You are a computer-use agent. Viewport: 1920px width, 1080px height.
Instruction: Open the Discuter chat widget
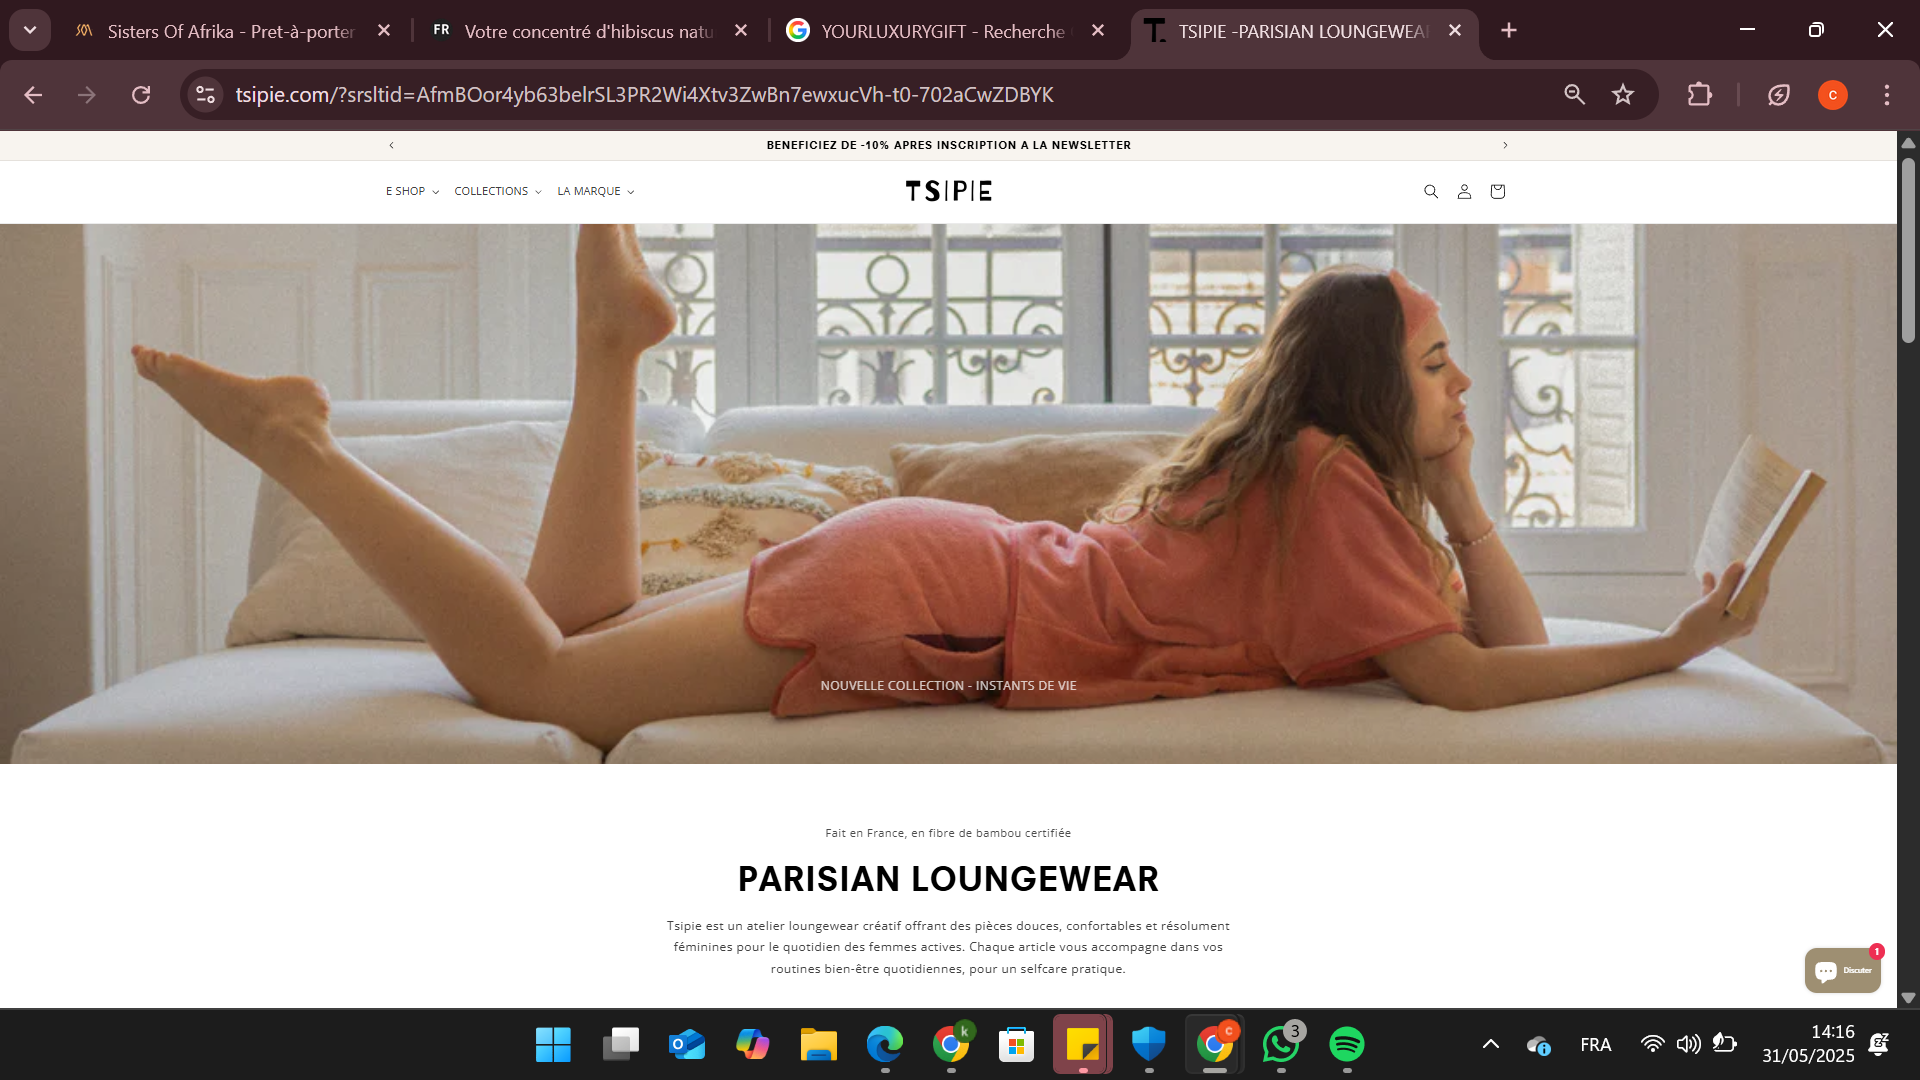[1843, 970]
